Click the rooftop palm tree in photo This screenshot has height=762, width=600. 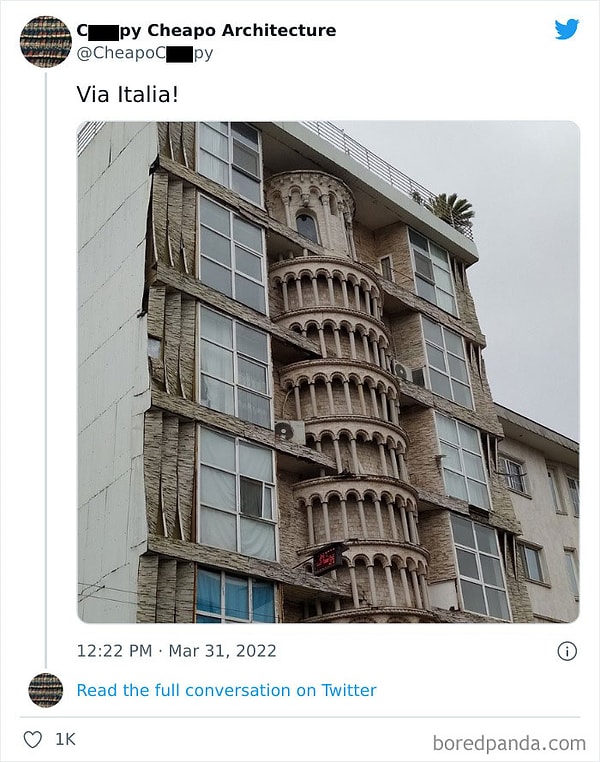pos(451,209)
